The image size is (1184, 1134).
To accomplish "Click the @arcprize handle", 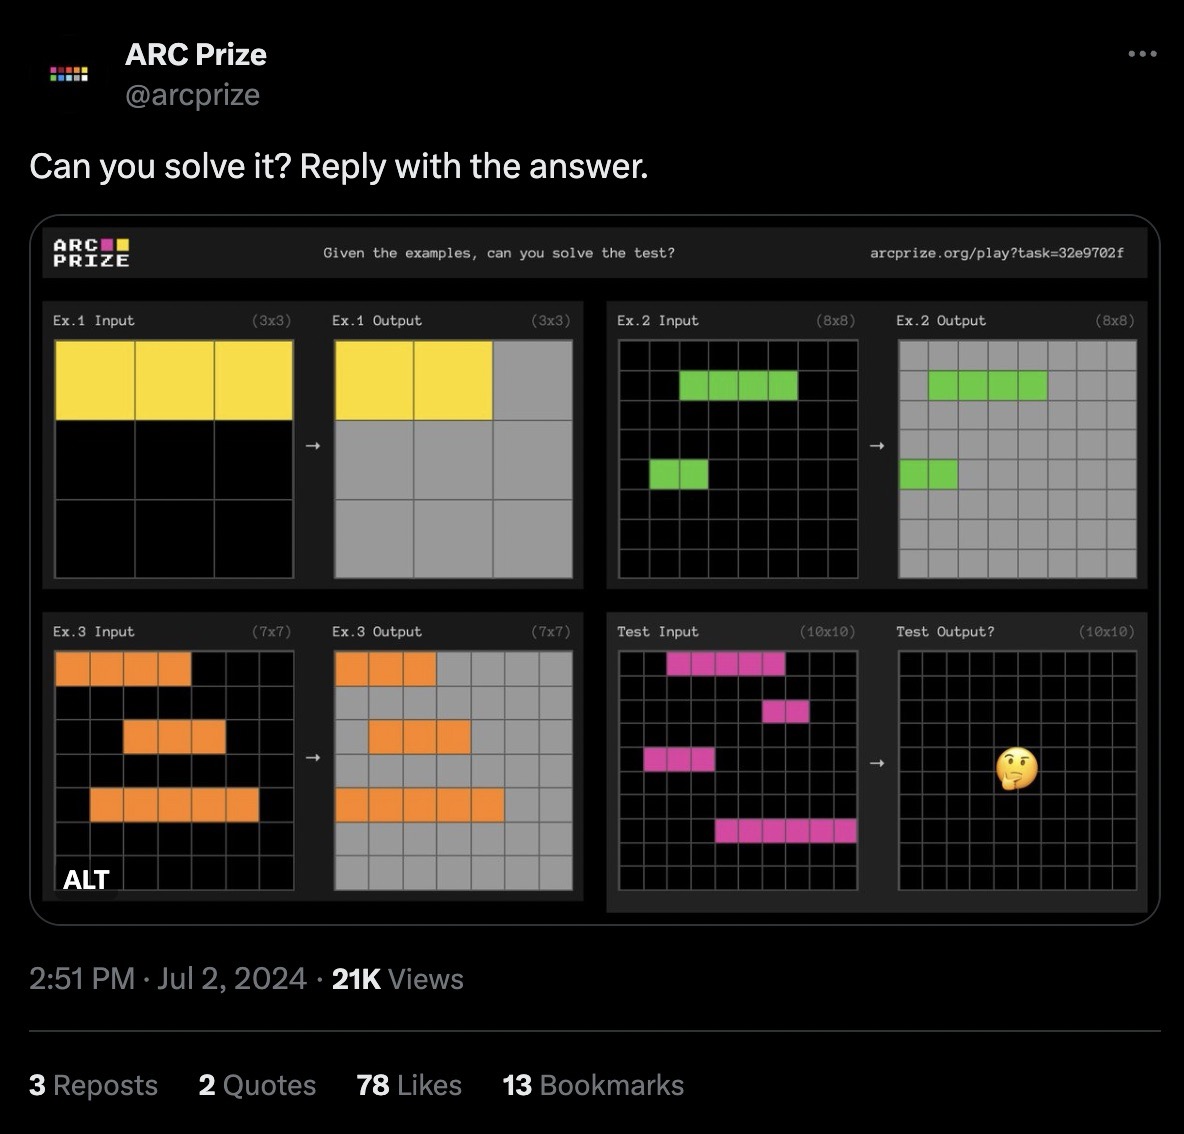I will click(192, 95).
